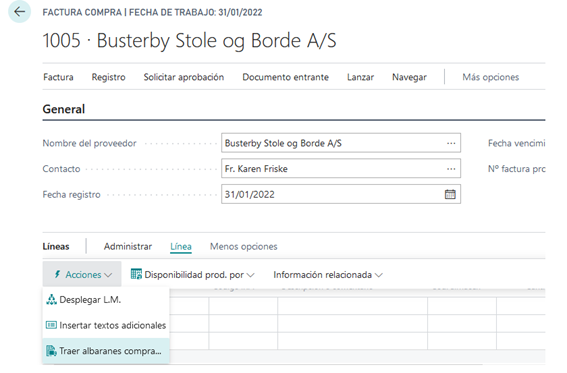
Task: Click the Líneas section heading
Action: click(x=56, y=246)
